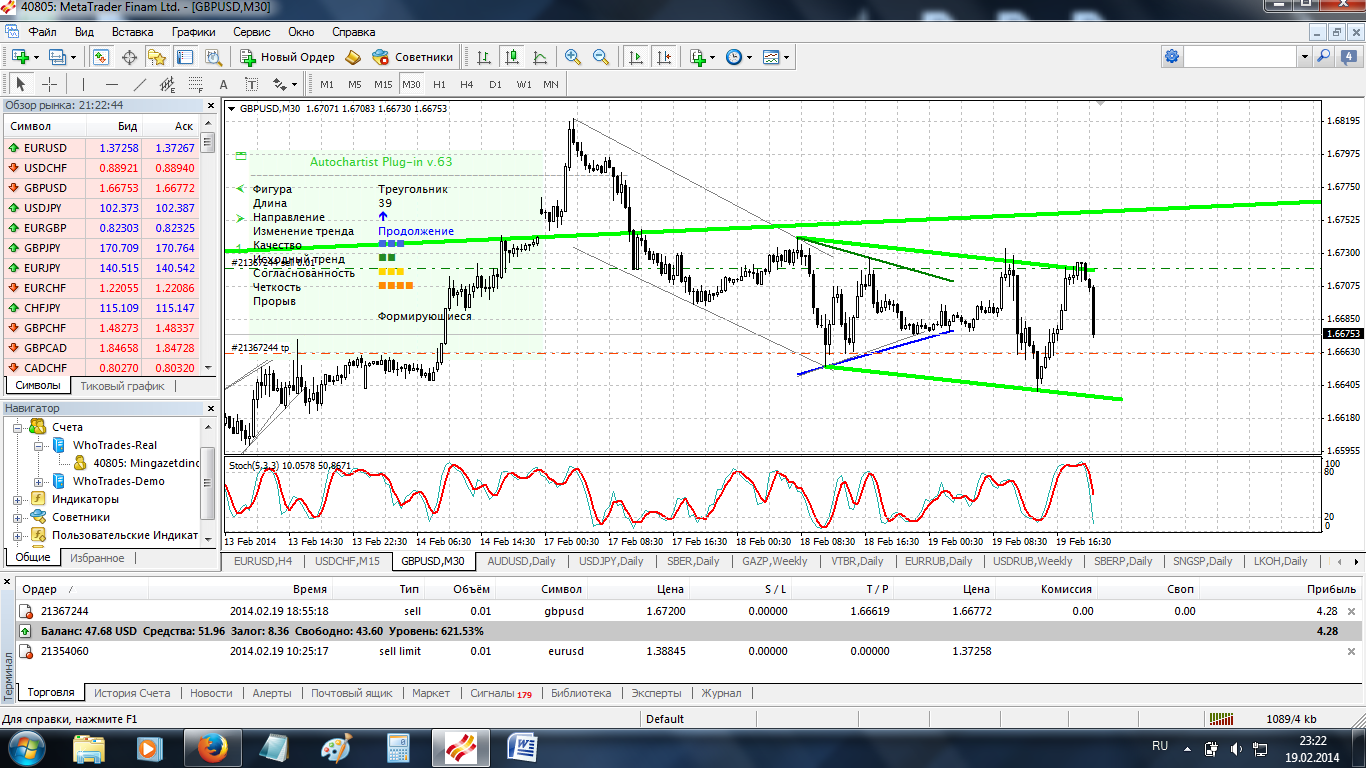Open the Графики menu

194,32
